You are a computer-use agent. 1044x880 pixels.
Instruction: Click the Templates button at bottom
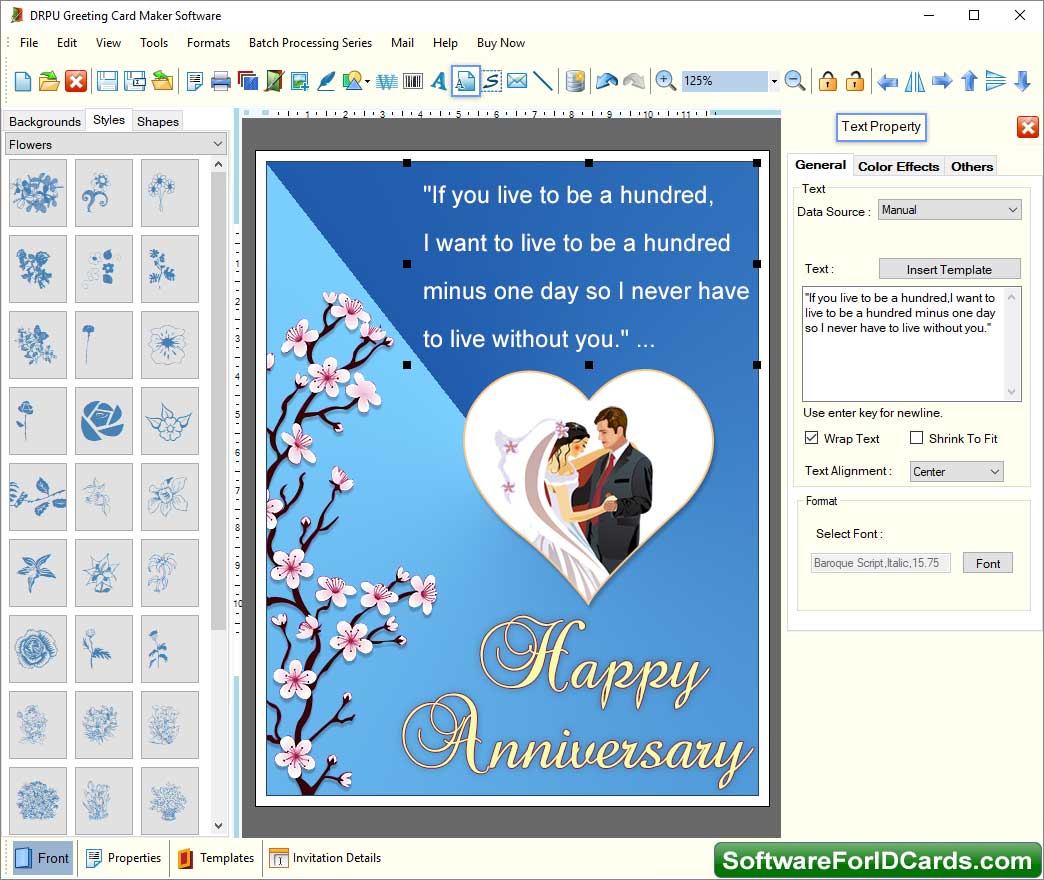(216, 858)
